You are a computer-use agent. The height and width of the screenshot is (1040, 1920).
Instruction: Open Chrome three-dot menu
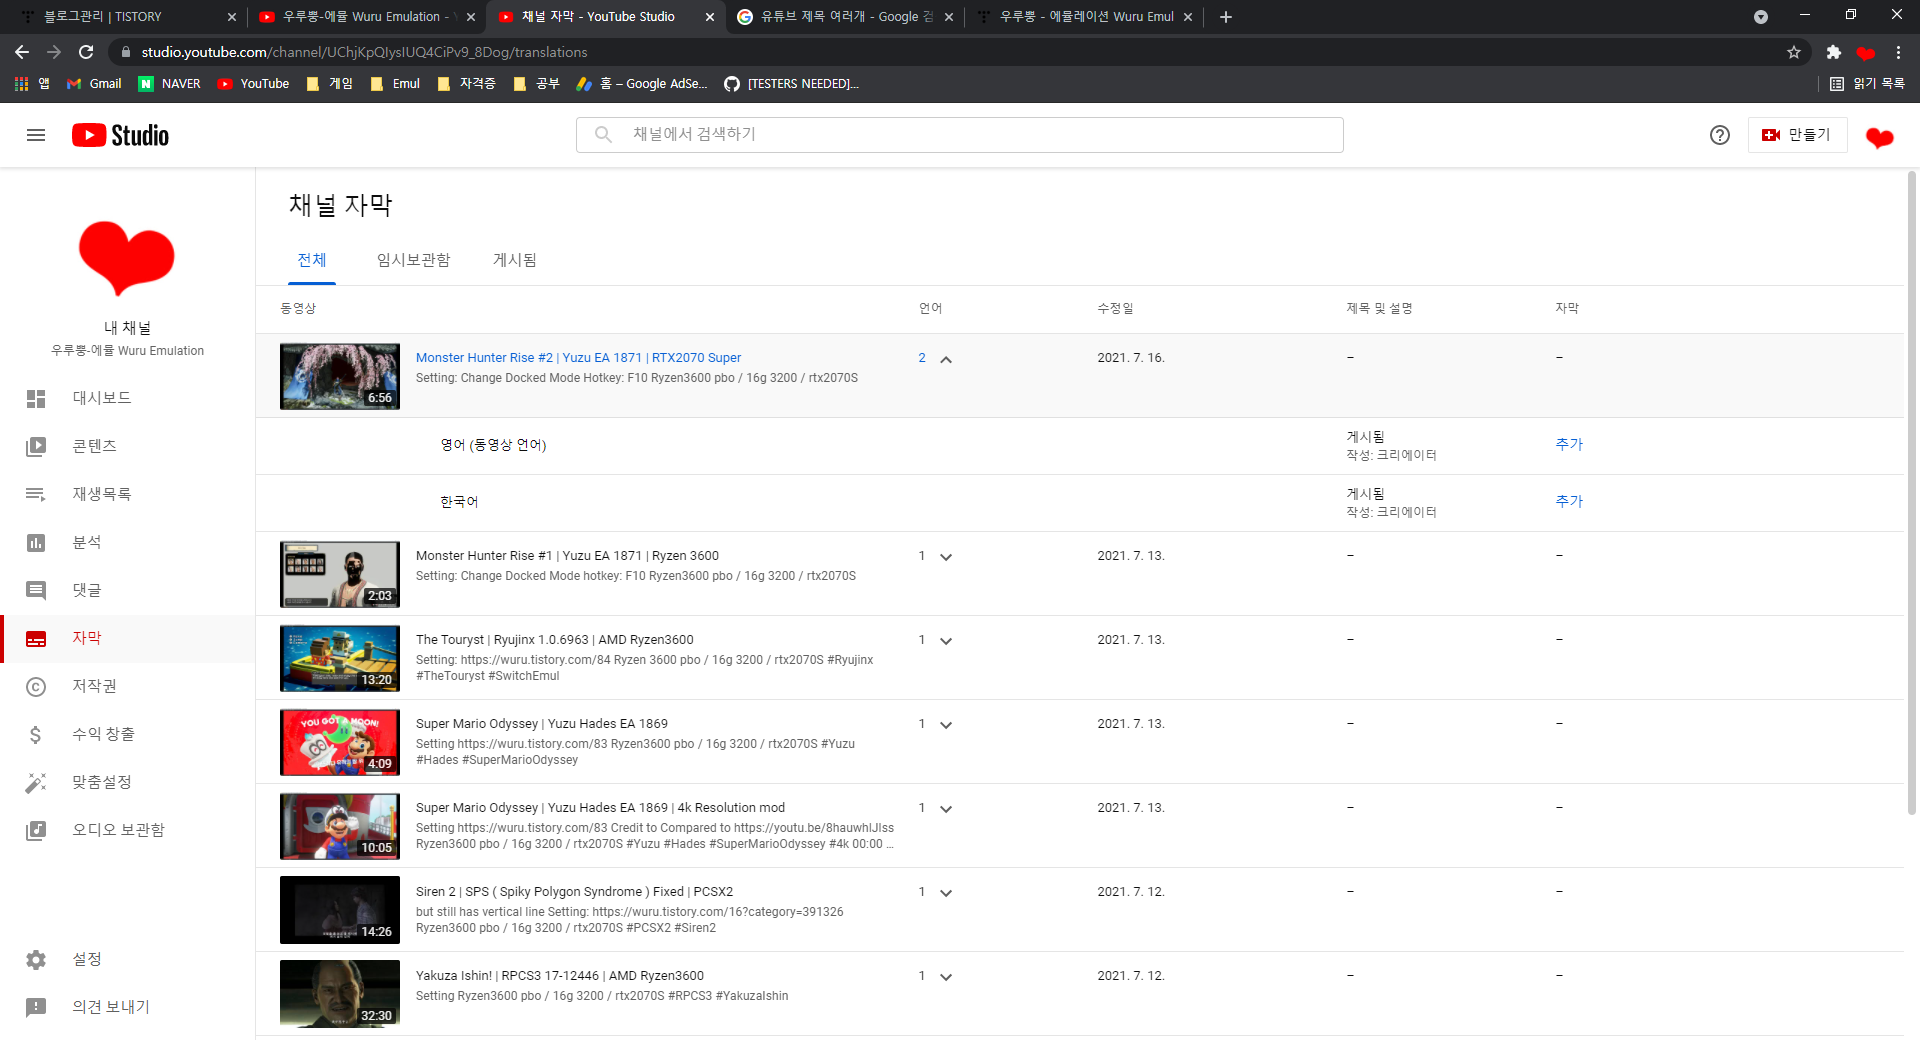(x=1898, y=52)
